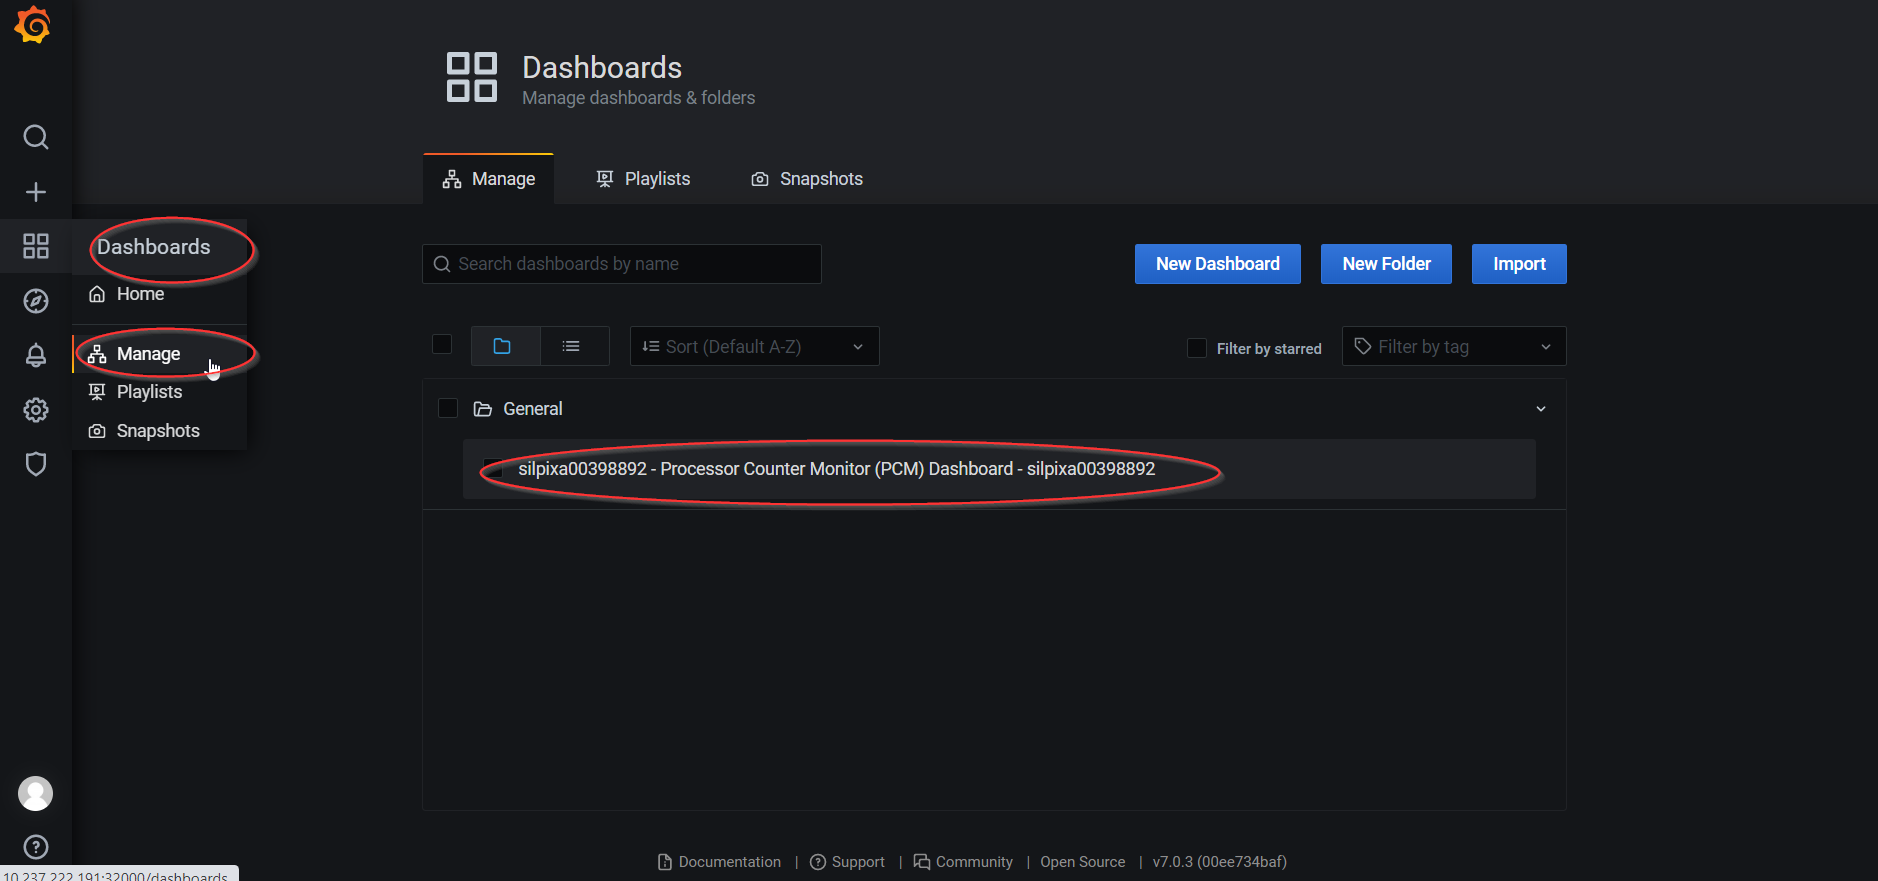Switch to the Manage tab
This screenshot has height=881, width=1878.
[x=489, y=179]
